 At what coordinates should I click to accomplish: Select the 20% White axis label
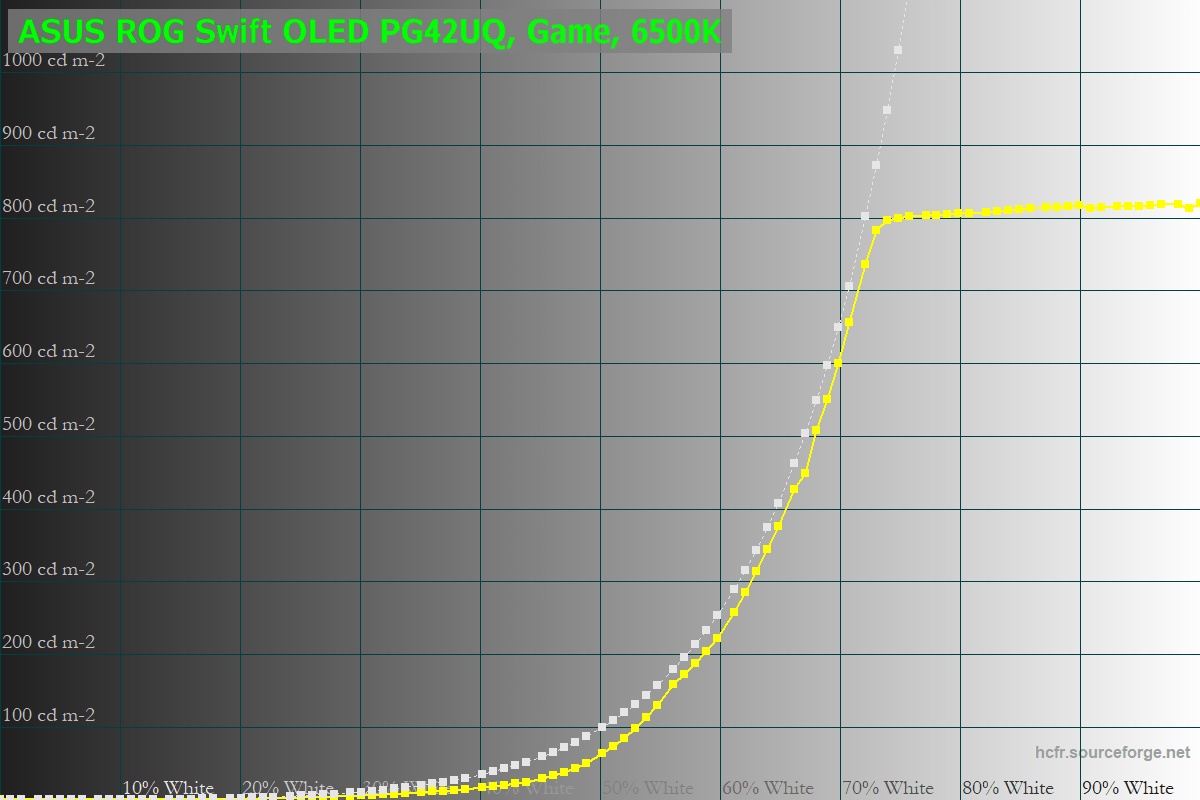288,788
